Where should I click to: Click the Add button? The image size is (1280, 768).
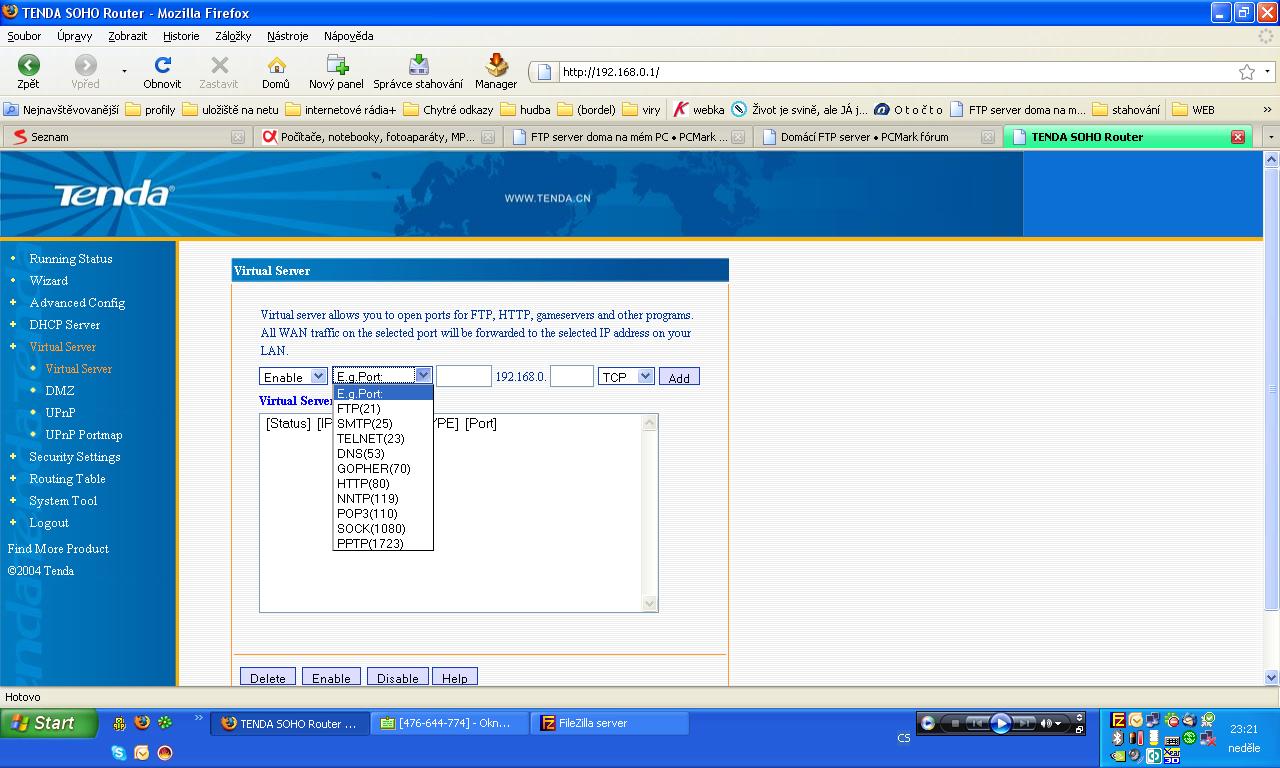point(679,377)
